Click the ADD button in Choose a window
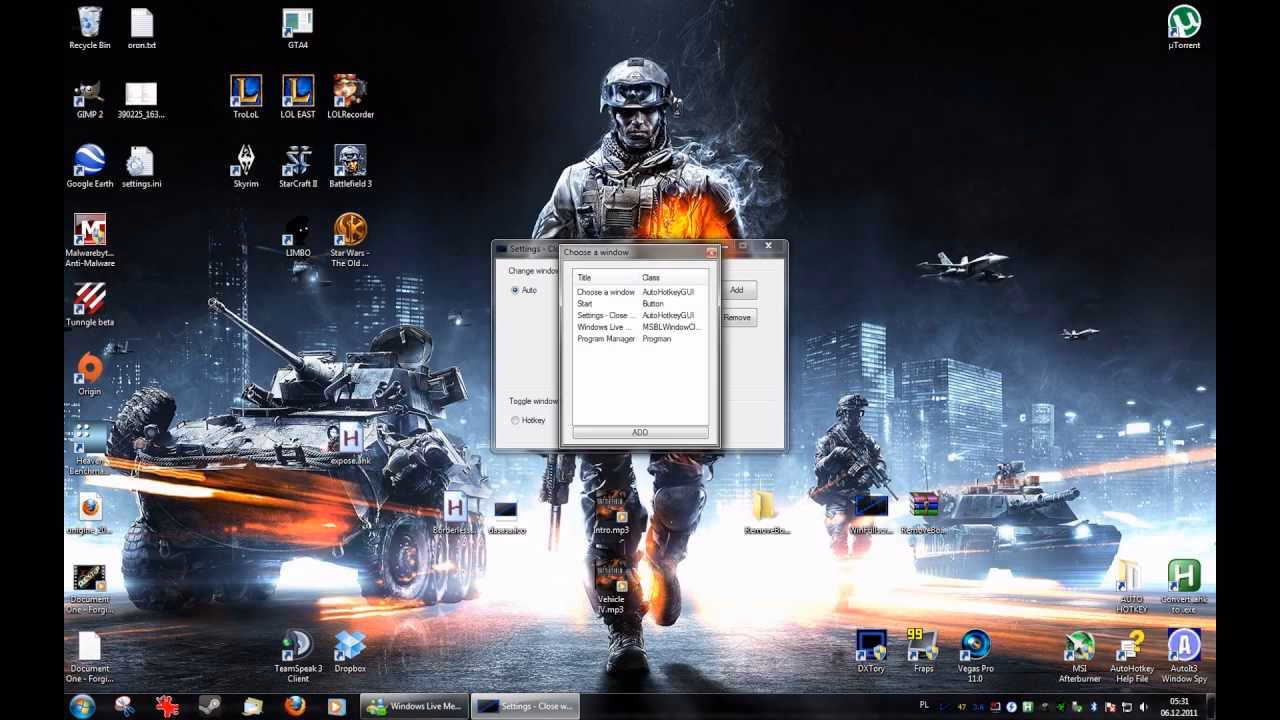The height and width of the screenshot is (720, 1280). [640, 433]
